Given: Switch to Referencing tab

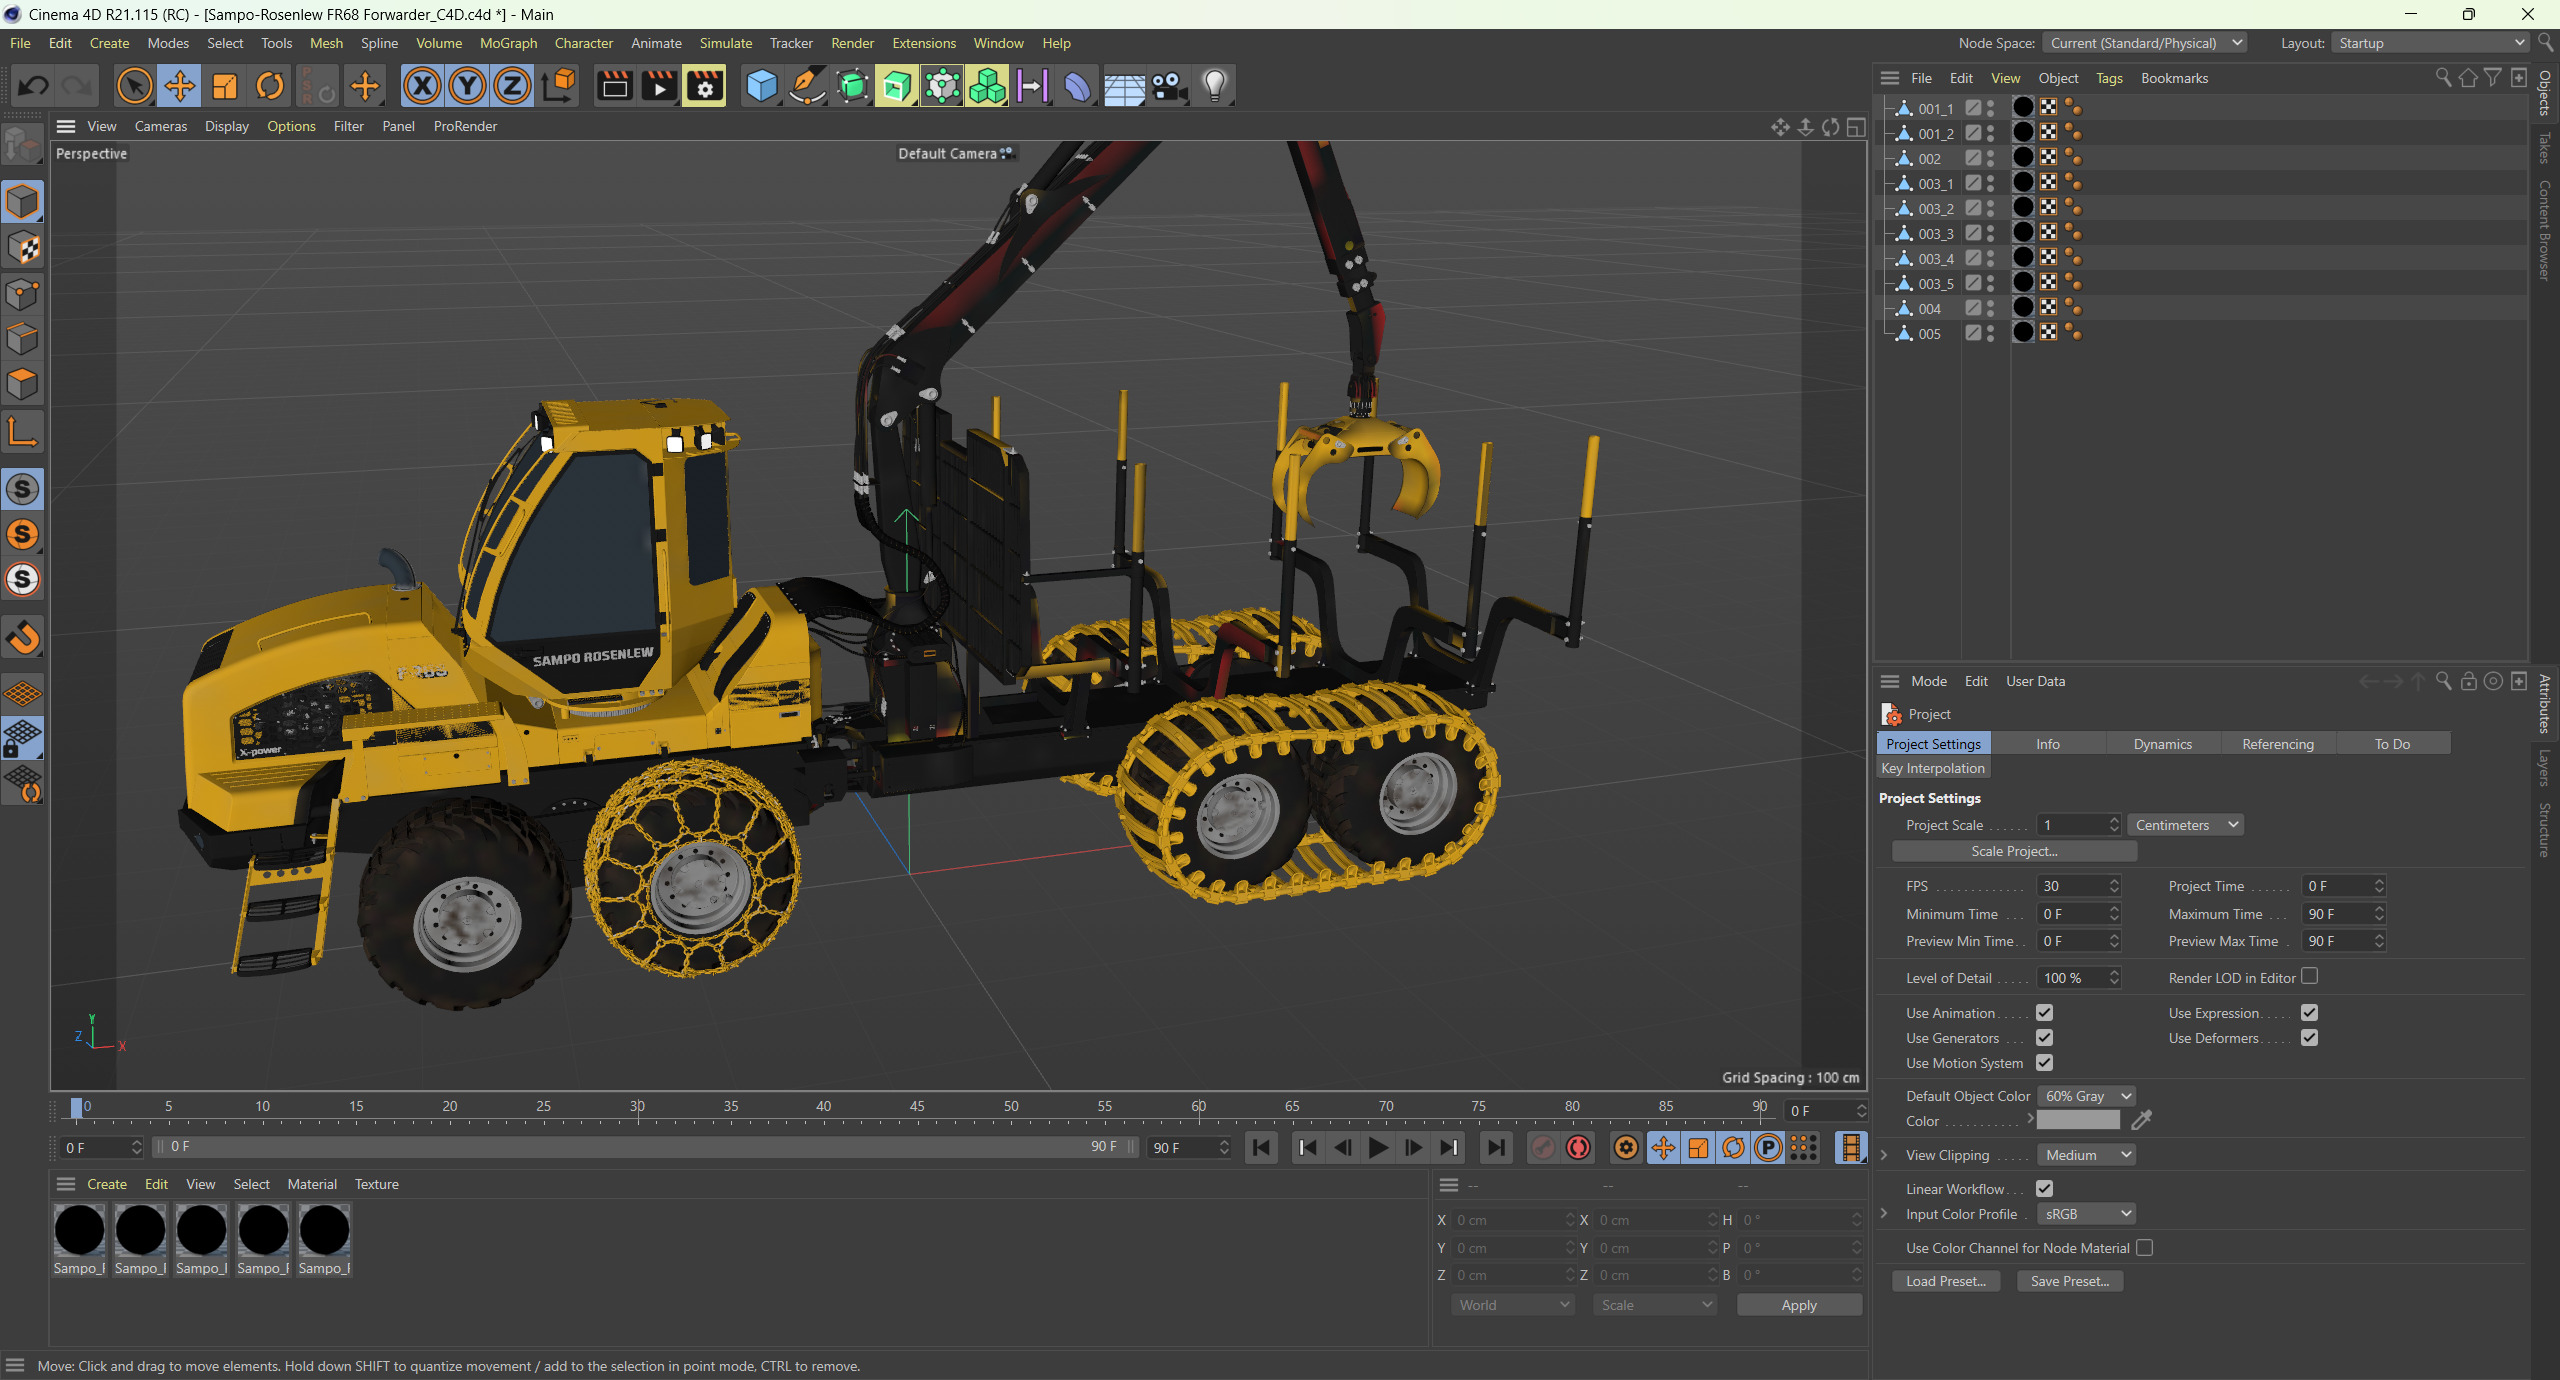Looking at the screenshot, I should pyautogui.click(x=2277, y=744).
